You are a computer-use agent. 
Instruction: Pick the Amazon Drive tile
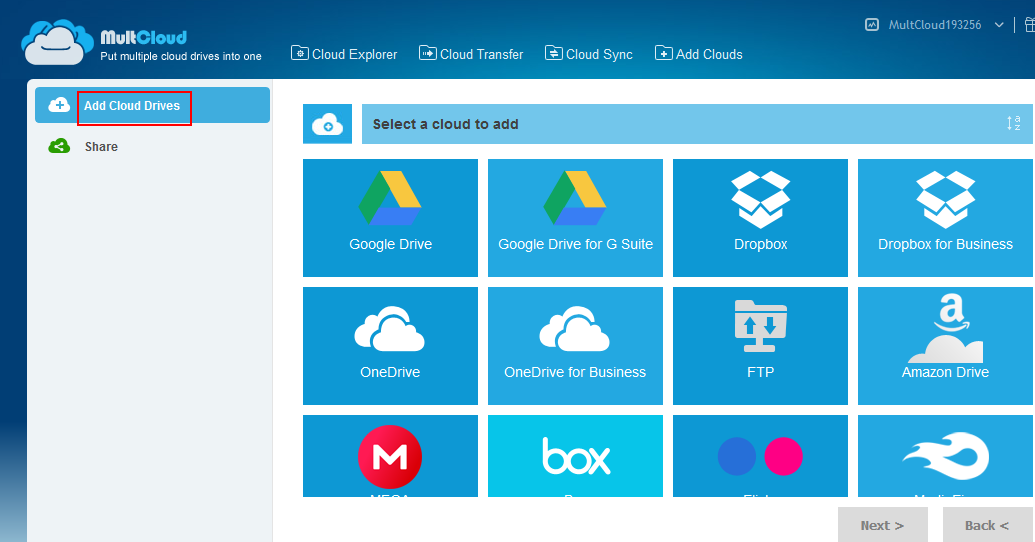point(945,345)
